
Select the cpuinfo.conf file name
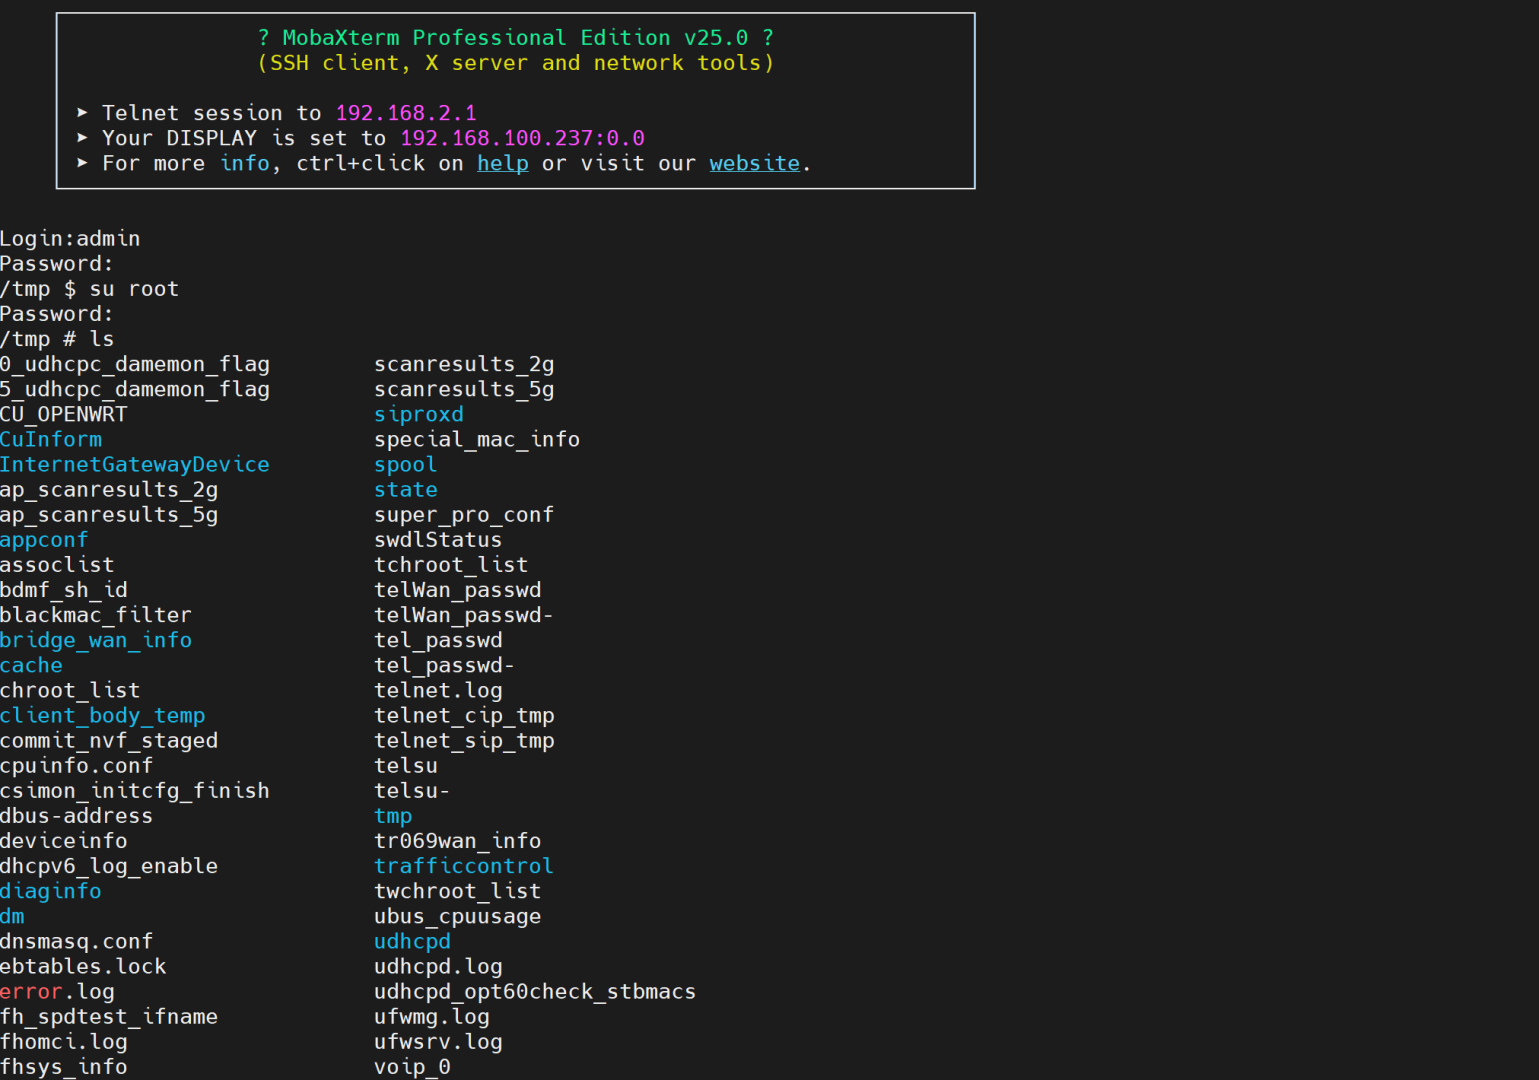click(77, 766)
